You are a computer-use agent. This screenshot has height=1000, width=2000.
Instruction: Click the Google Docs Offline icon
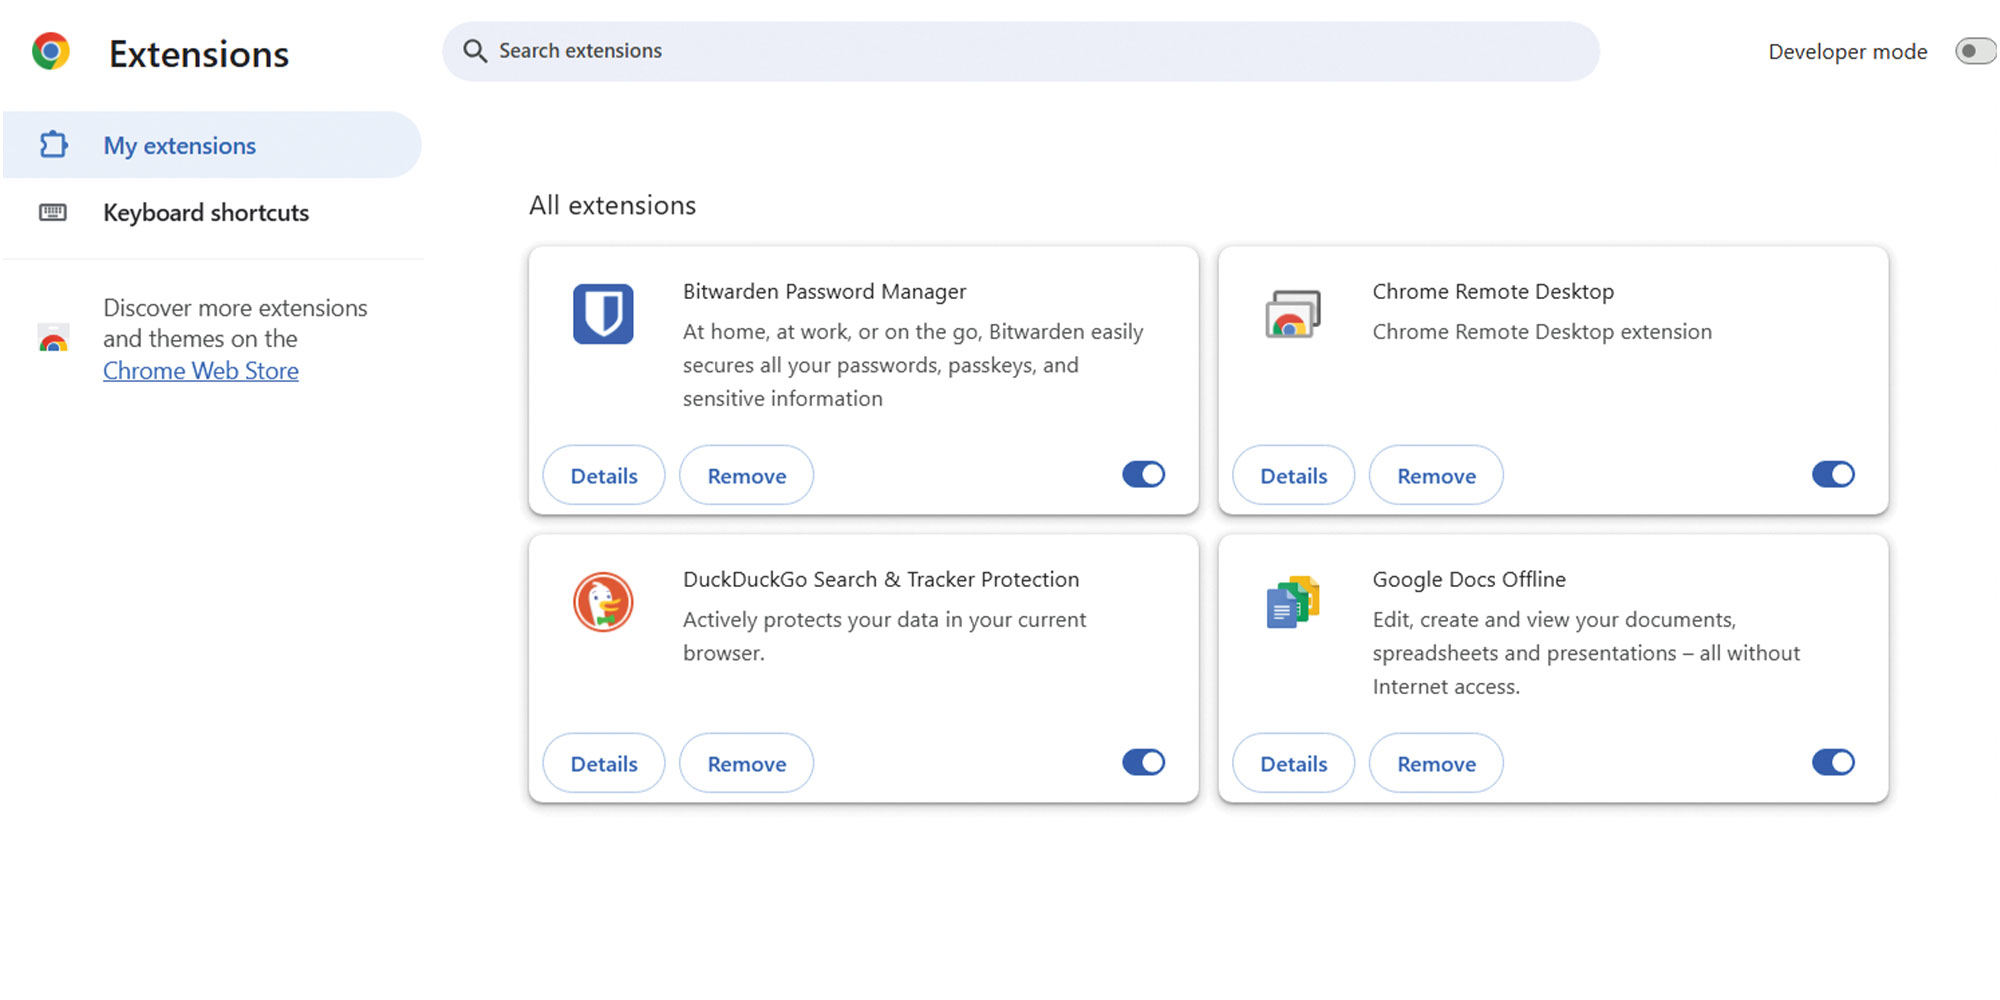pyautogui.click(x=1292, y=602)
